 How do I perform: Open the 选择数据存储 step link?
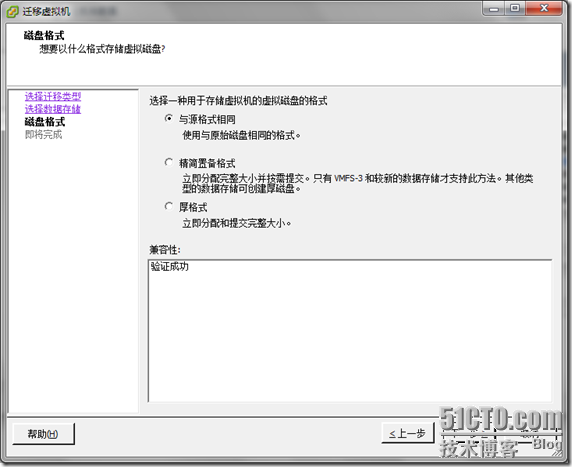[x=53, y=109]
